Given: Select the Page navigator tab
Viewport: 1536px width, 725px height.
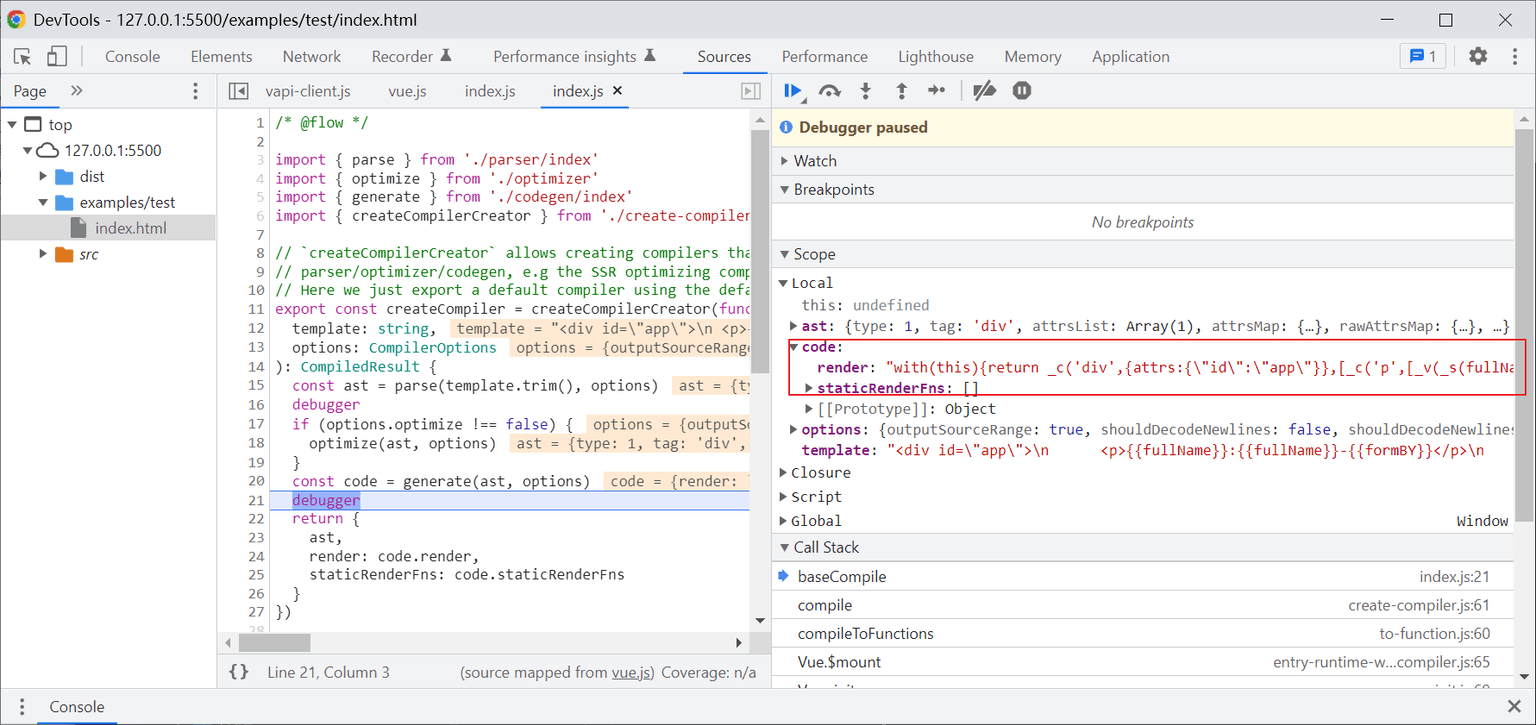Looking at the screenshot, I should 29,91.
